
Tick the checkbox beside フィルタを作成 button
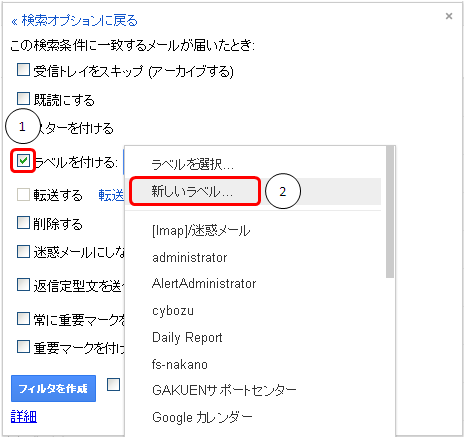(x=113, y=385)
